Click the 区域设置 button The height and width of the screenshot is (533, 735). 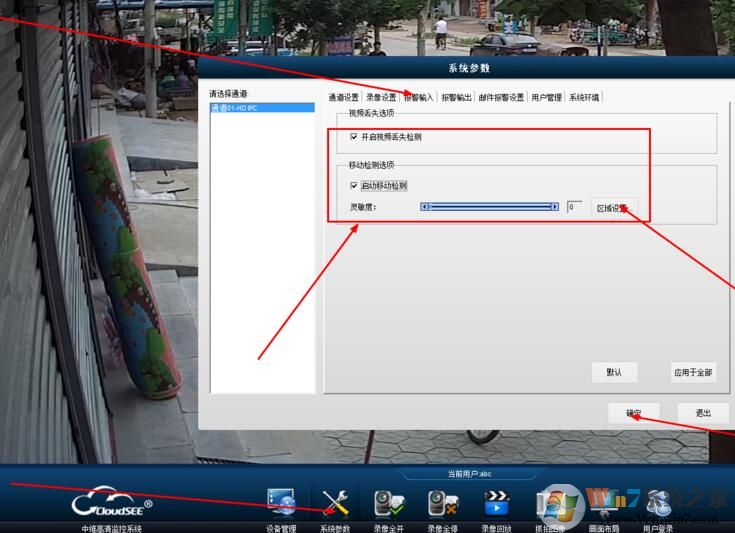[x=613, y=207]
